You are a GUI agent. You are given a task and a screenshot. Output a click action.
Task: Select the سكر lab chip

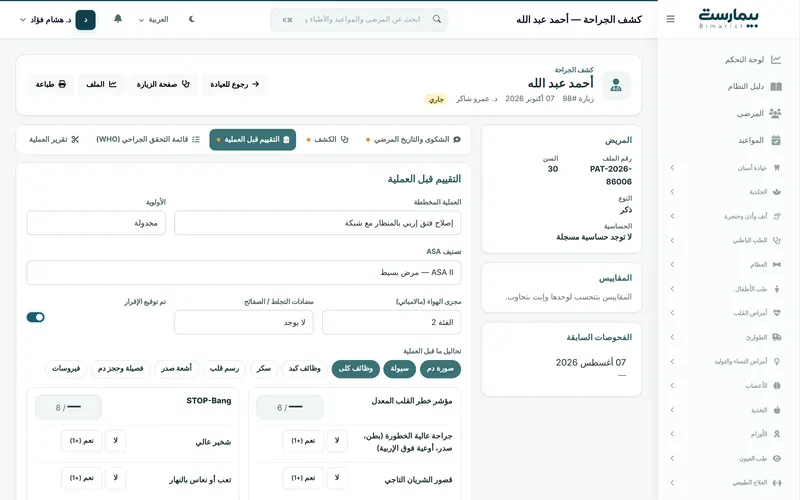point(264,369)
